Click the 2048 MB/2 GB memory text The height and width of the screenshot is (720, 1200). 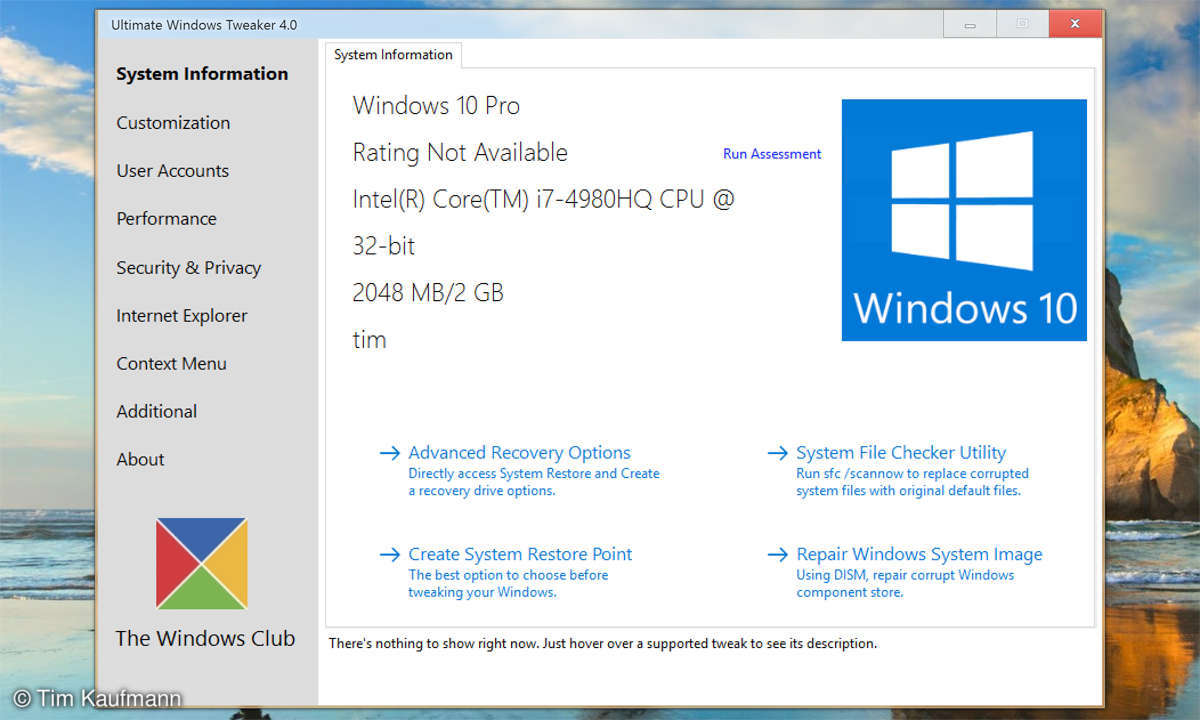(x=428, y=293)
